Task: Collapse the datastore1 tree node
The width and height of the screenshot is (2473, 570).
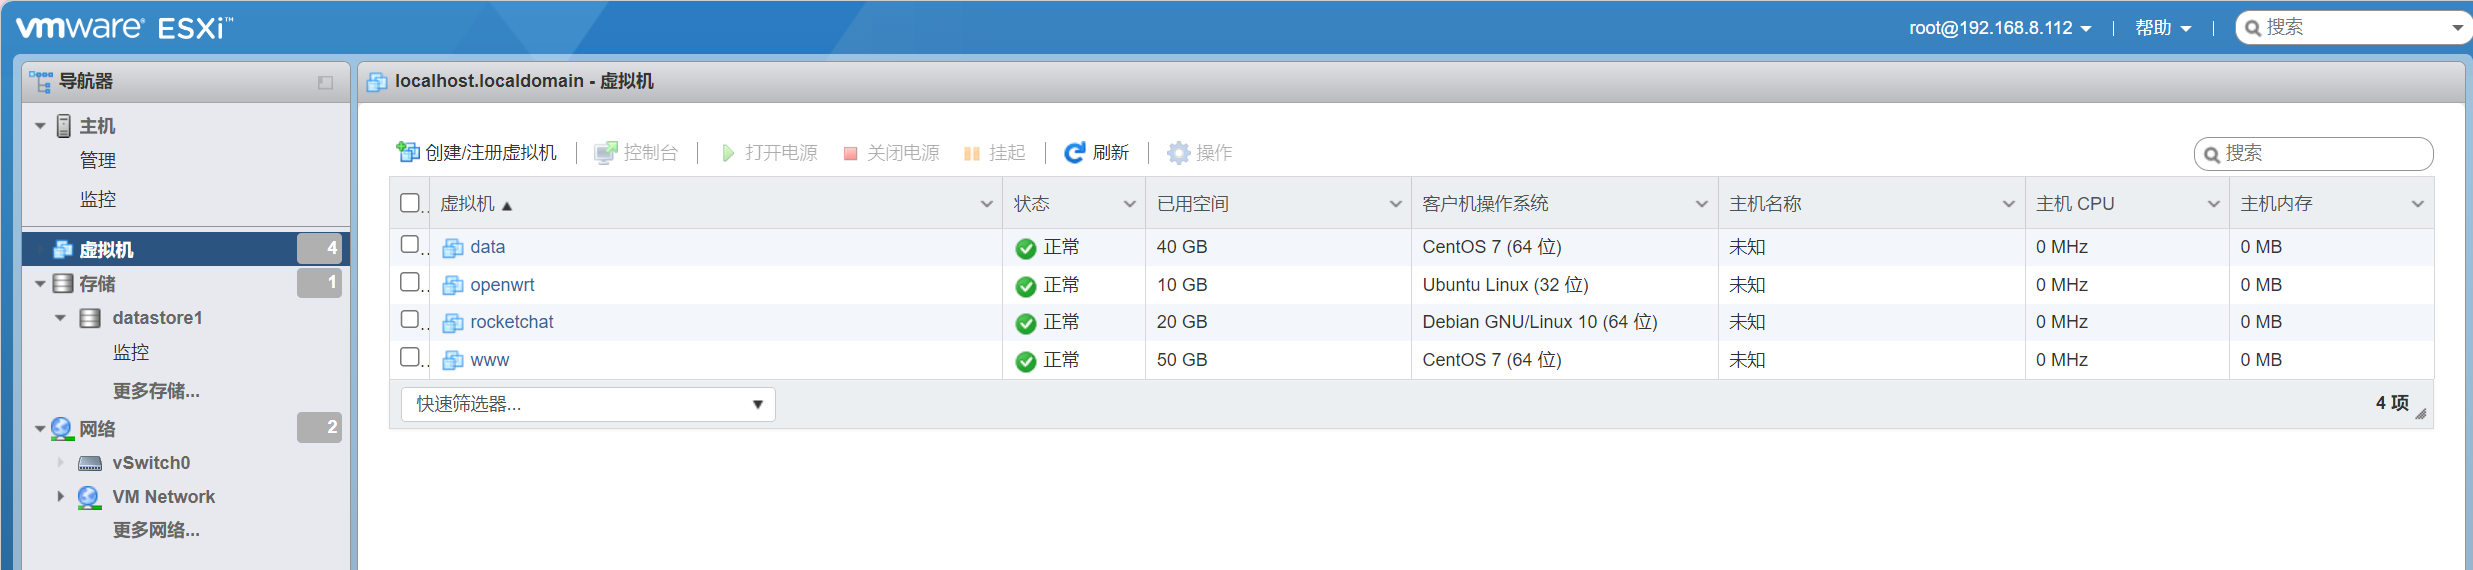Action: 60,318
